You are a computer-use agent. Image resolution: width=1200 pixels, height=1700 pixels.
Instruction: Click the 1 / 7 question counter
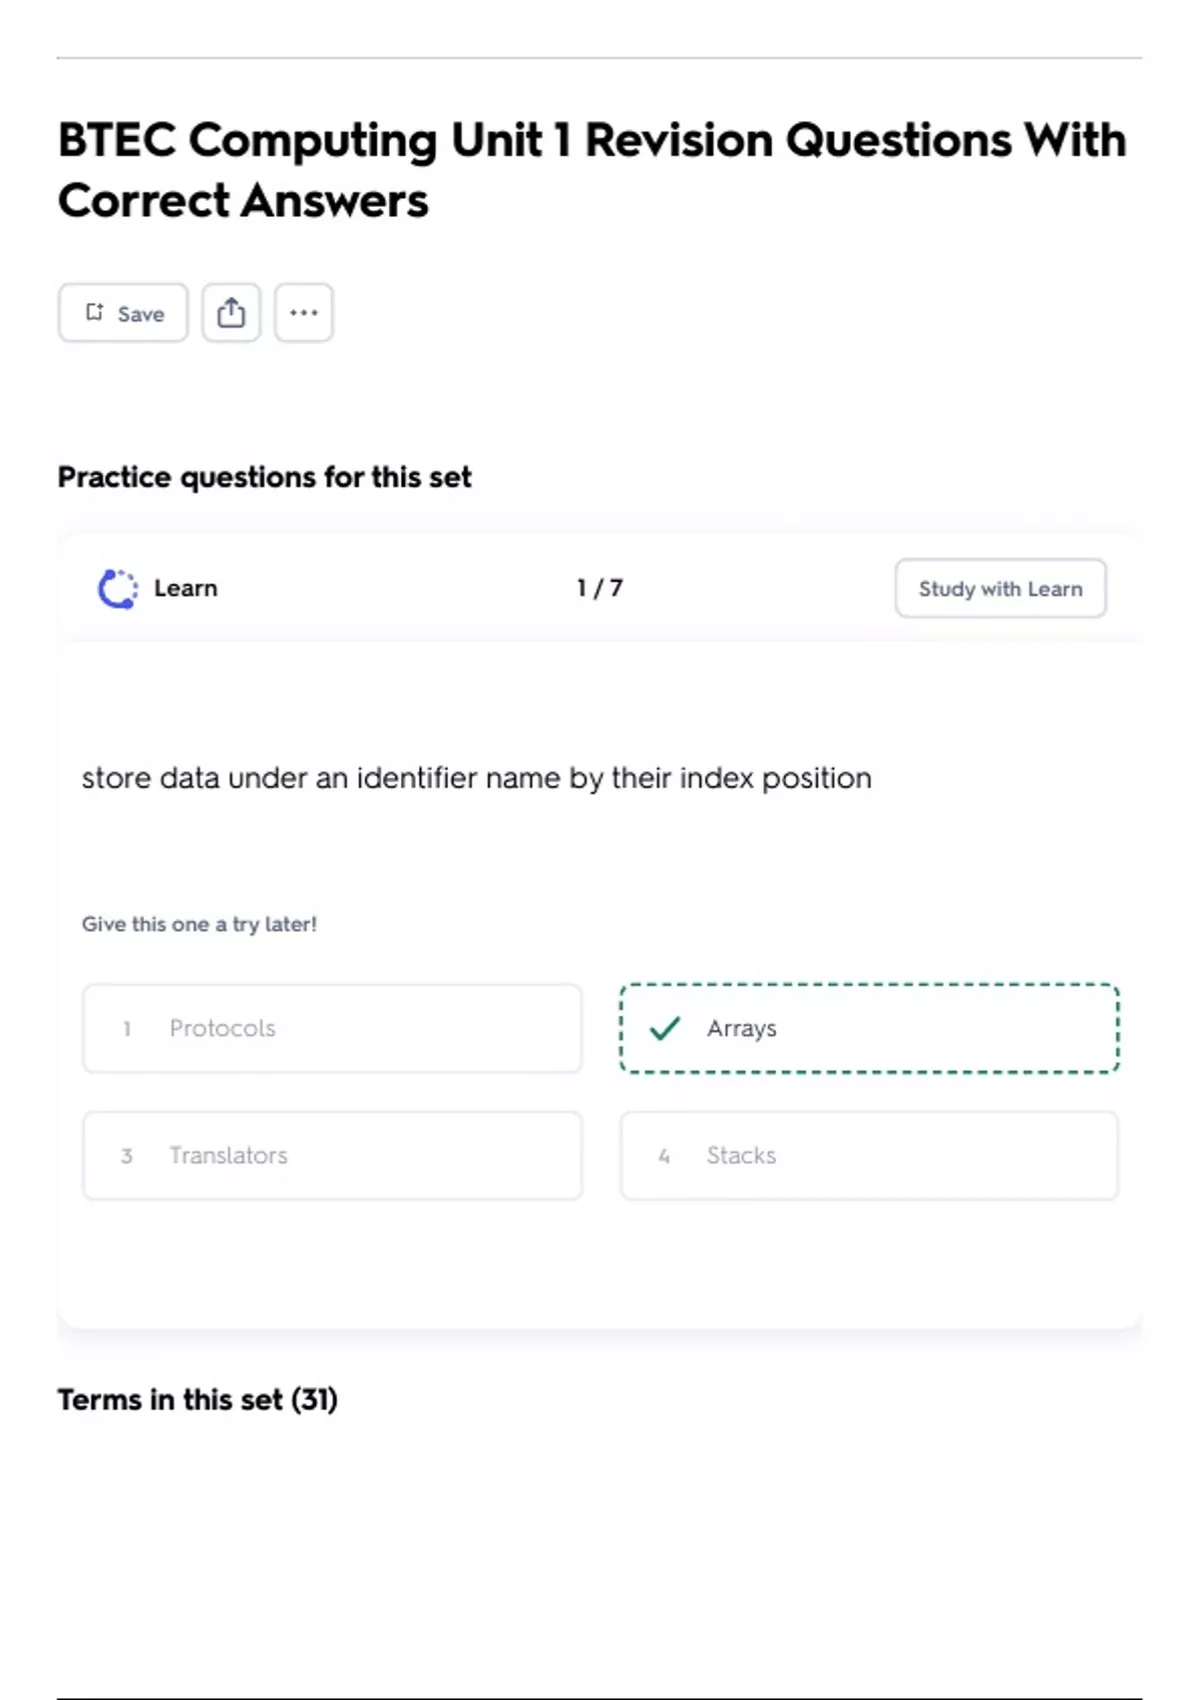599,588
